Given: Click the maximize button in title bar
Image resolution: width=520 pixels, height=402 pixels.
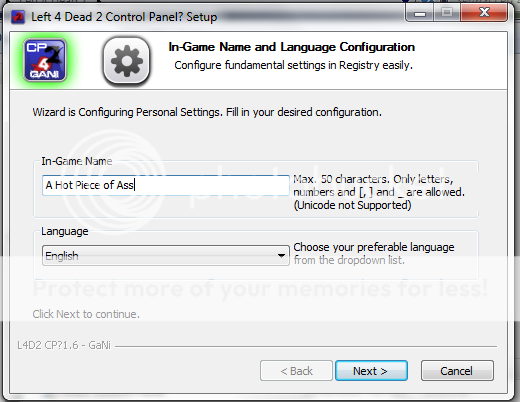Looking at the screenshot, I should 447,13.
